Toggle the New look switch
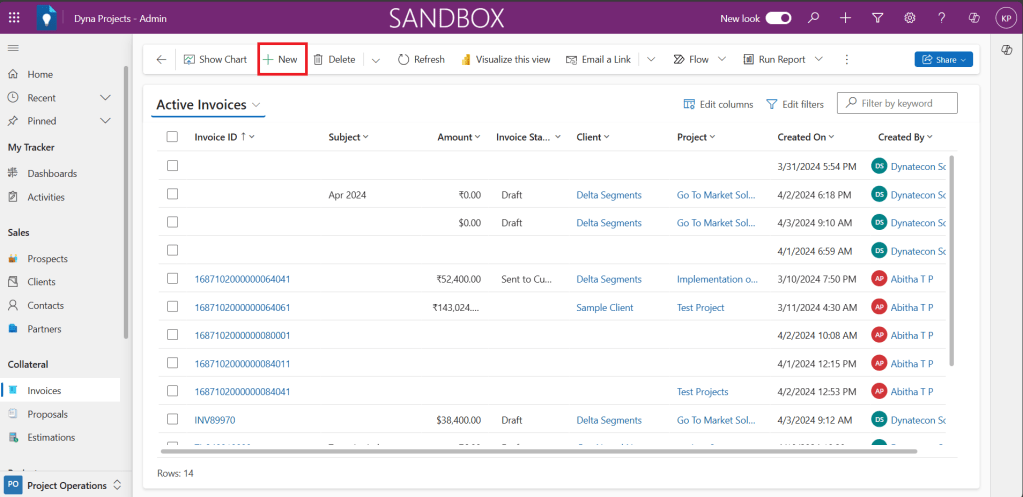1023x497 pixels. click(778, 18)
